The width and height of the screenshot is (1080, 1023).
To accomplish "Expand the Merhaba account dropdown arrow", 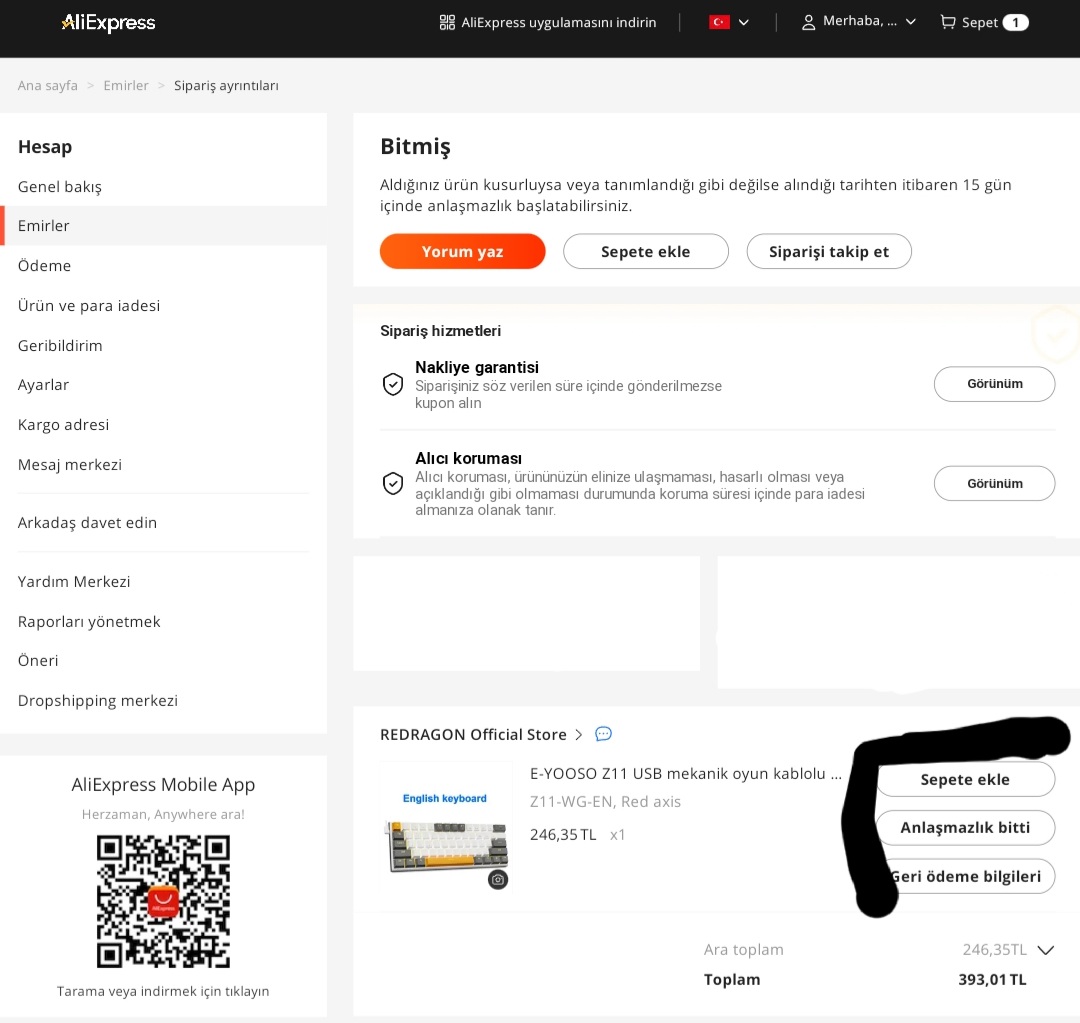I will coord(911,22).
